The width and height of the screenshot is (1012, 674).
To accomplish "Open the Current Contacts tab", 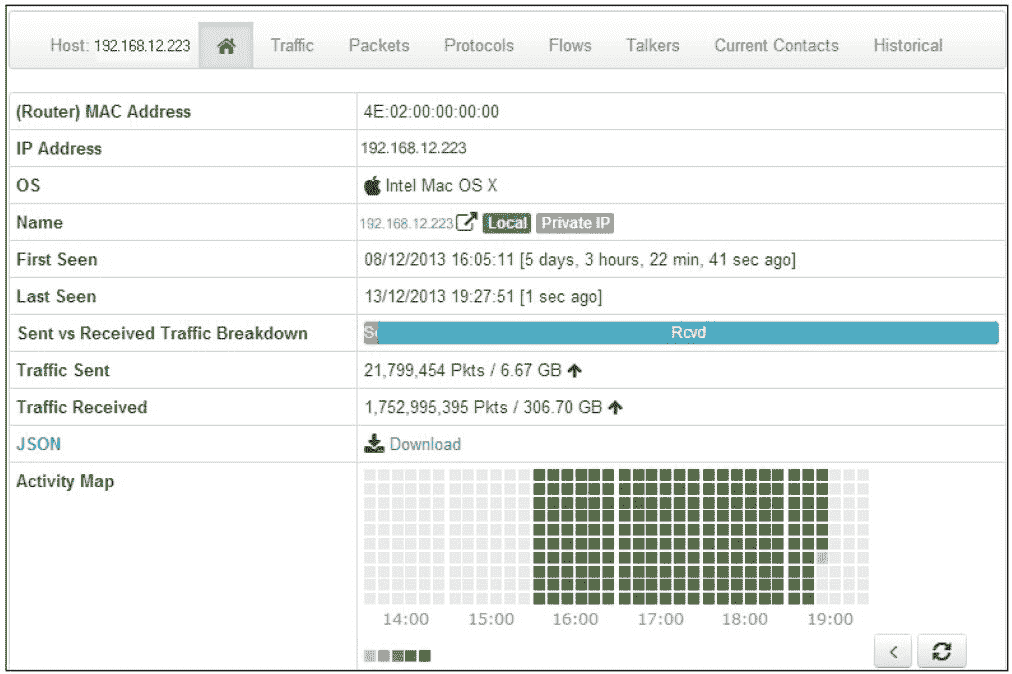I will point(776,46).
